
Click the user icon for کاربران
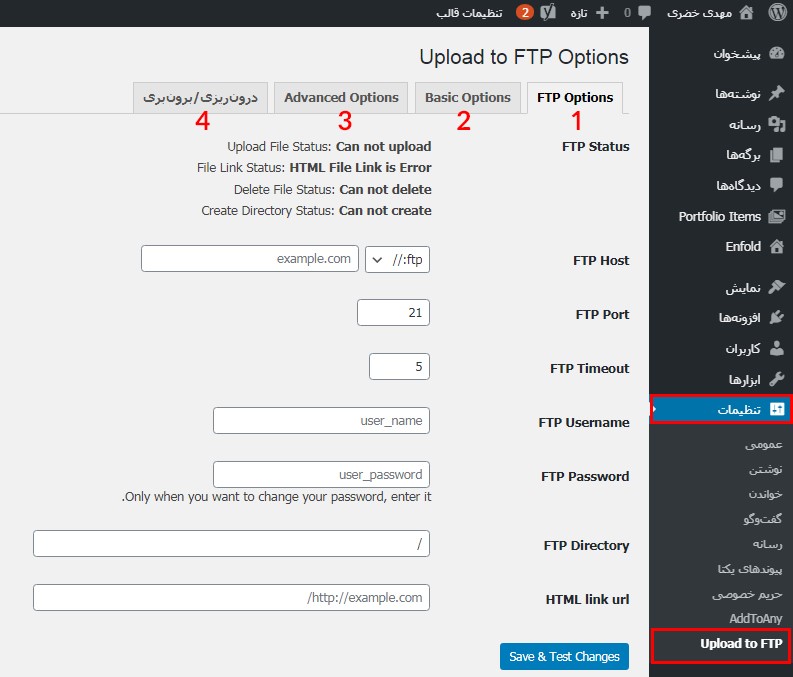click(776, 348)
